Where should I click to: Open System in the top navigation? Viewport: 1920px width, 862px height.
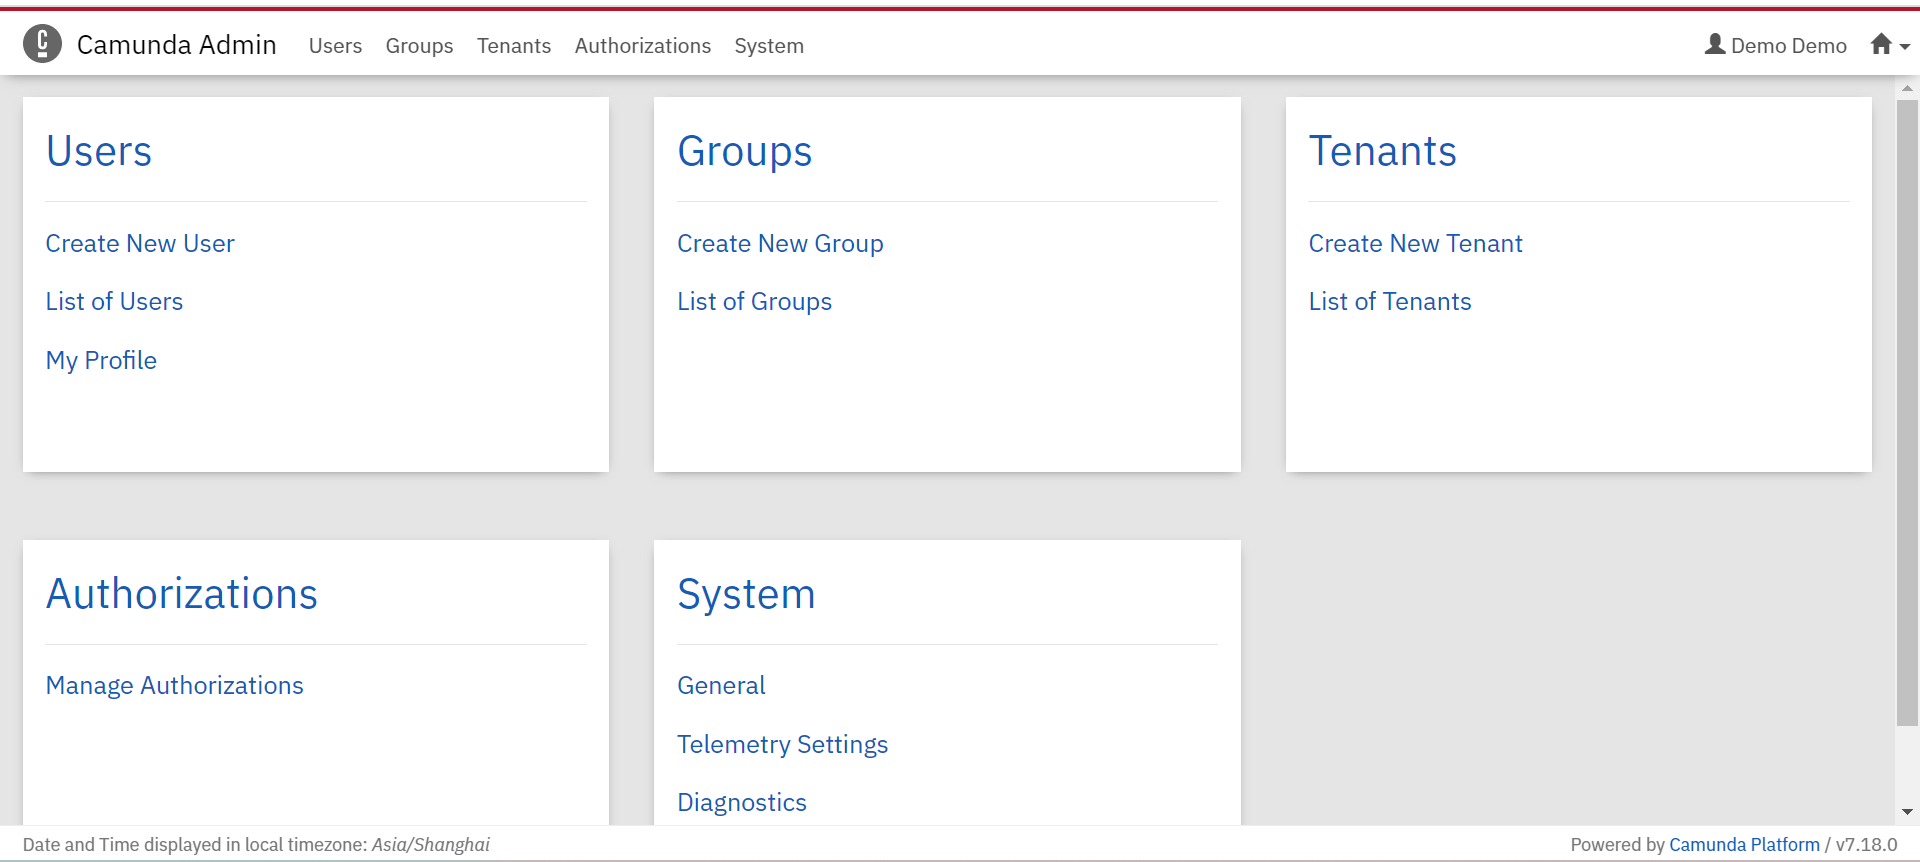pyautogui.click(x=769, y=46)
